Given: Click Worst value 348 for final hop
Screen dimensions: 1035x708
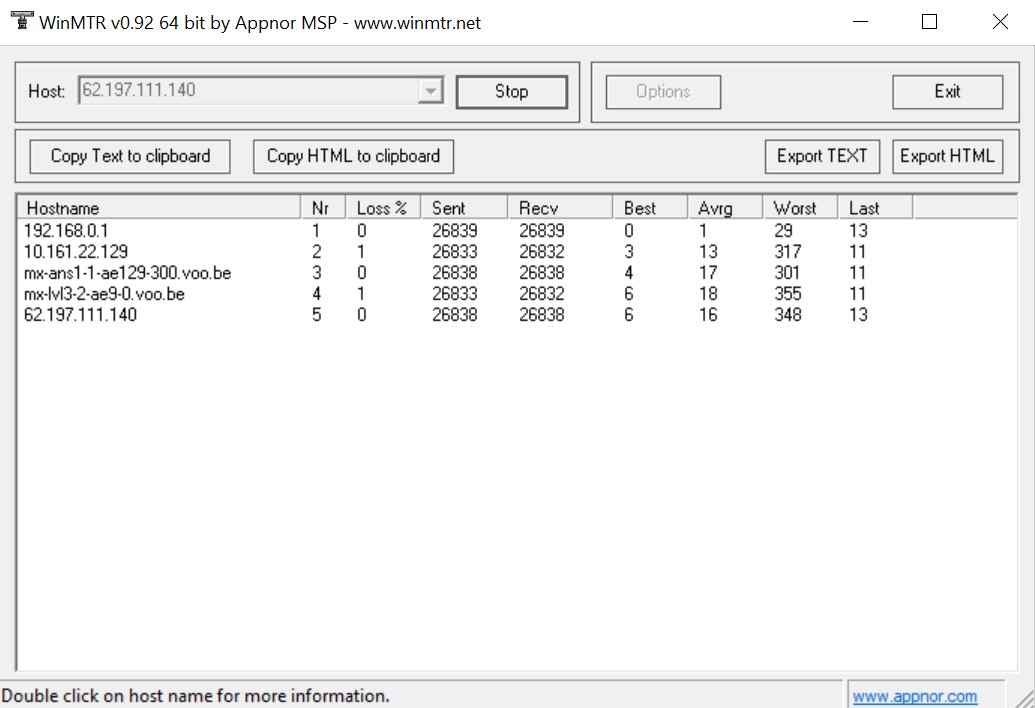Looking at the screenshot, I should coord(787,315).
